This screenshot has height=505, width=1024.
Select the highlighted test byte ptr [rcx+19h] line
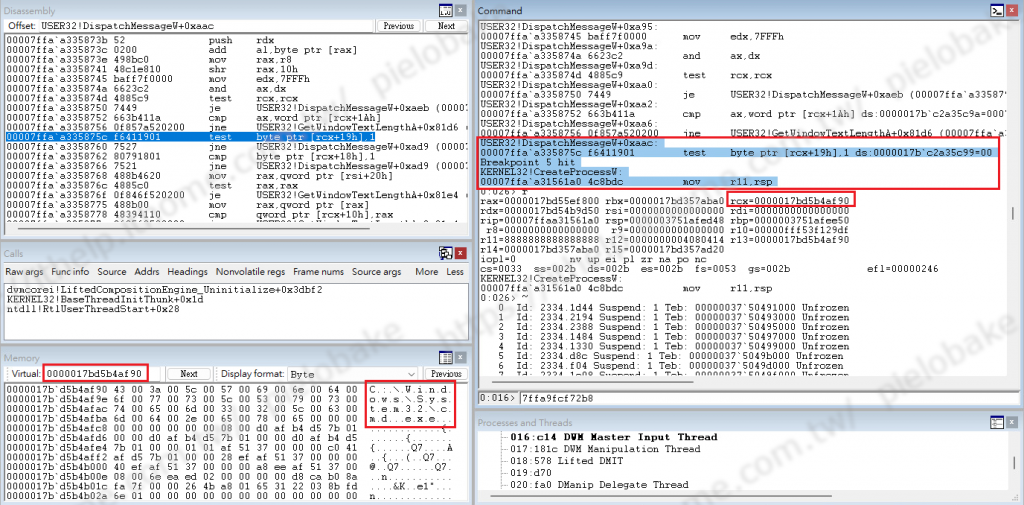click(236, 138)
